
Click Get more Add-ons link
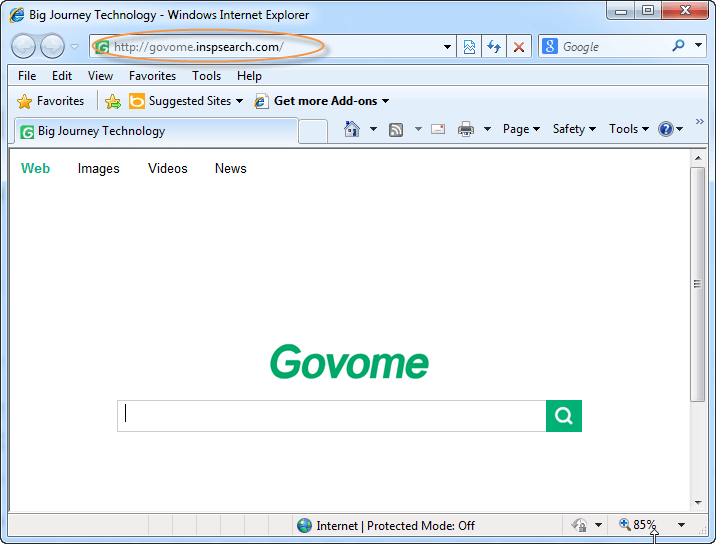pyautogui.click(x=321, y=101)
